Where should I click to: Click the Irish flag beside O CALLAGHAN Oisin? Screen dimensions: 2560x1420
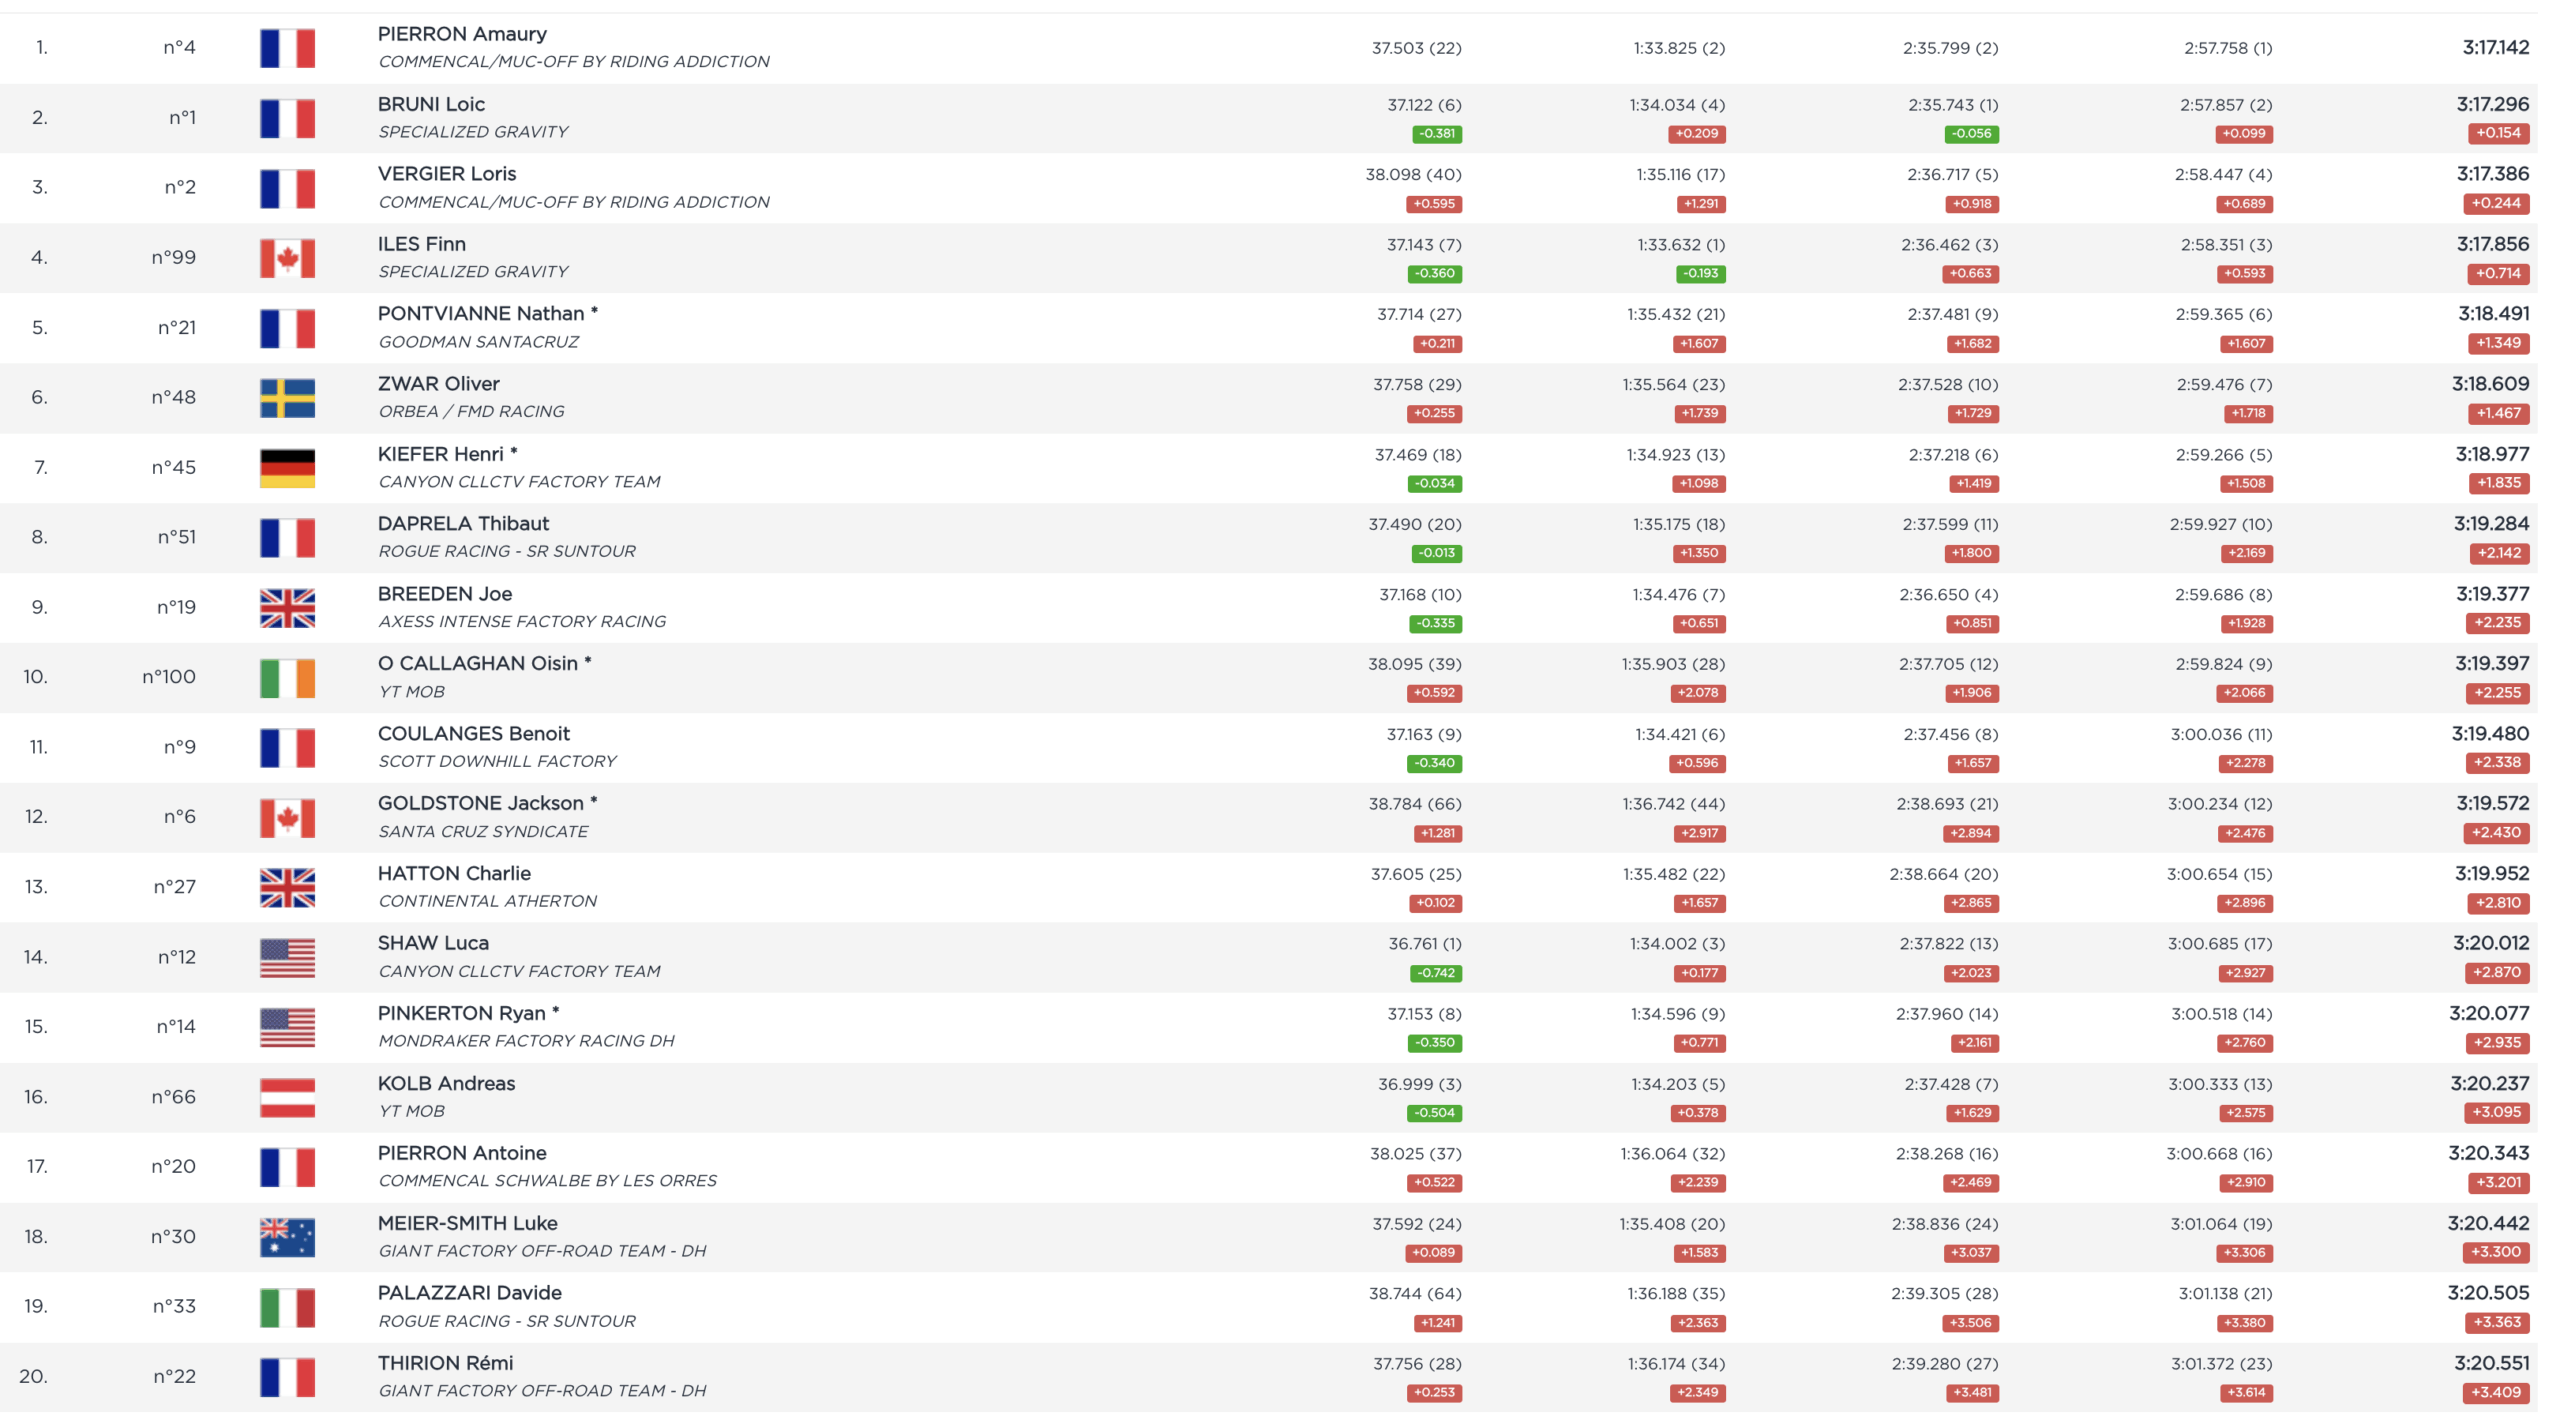pos(287,678)
